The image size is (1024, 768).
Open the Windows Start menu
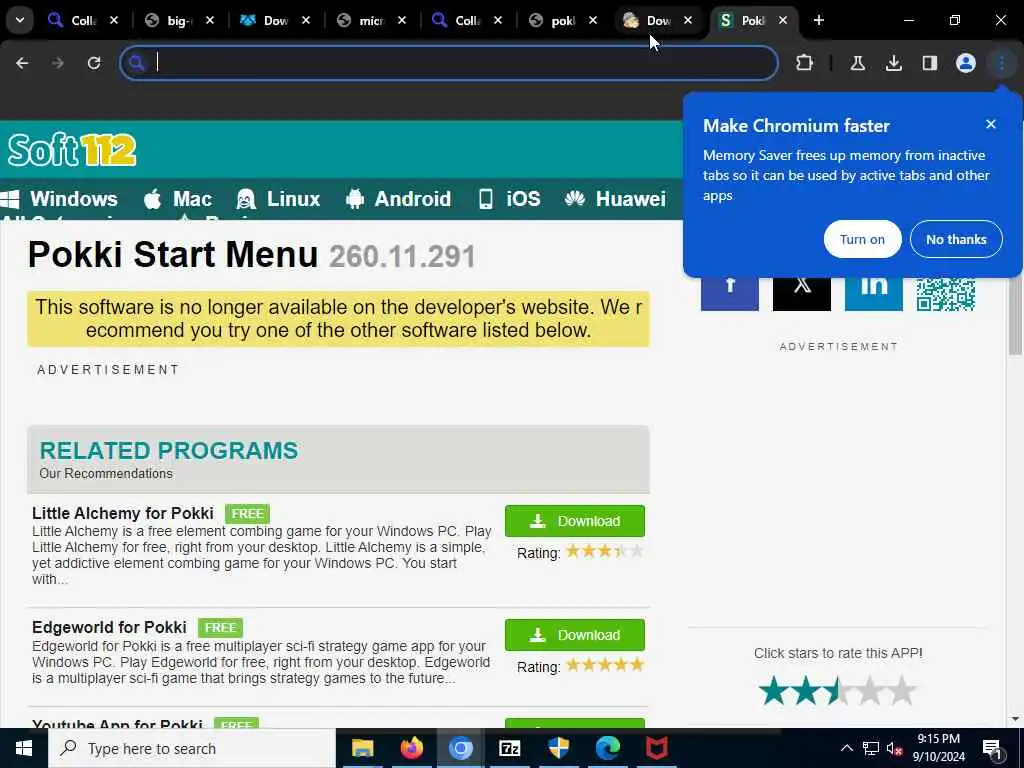(24, 748)
